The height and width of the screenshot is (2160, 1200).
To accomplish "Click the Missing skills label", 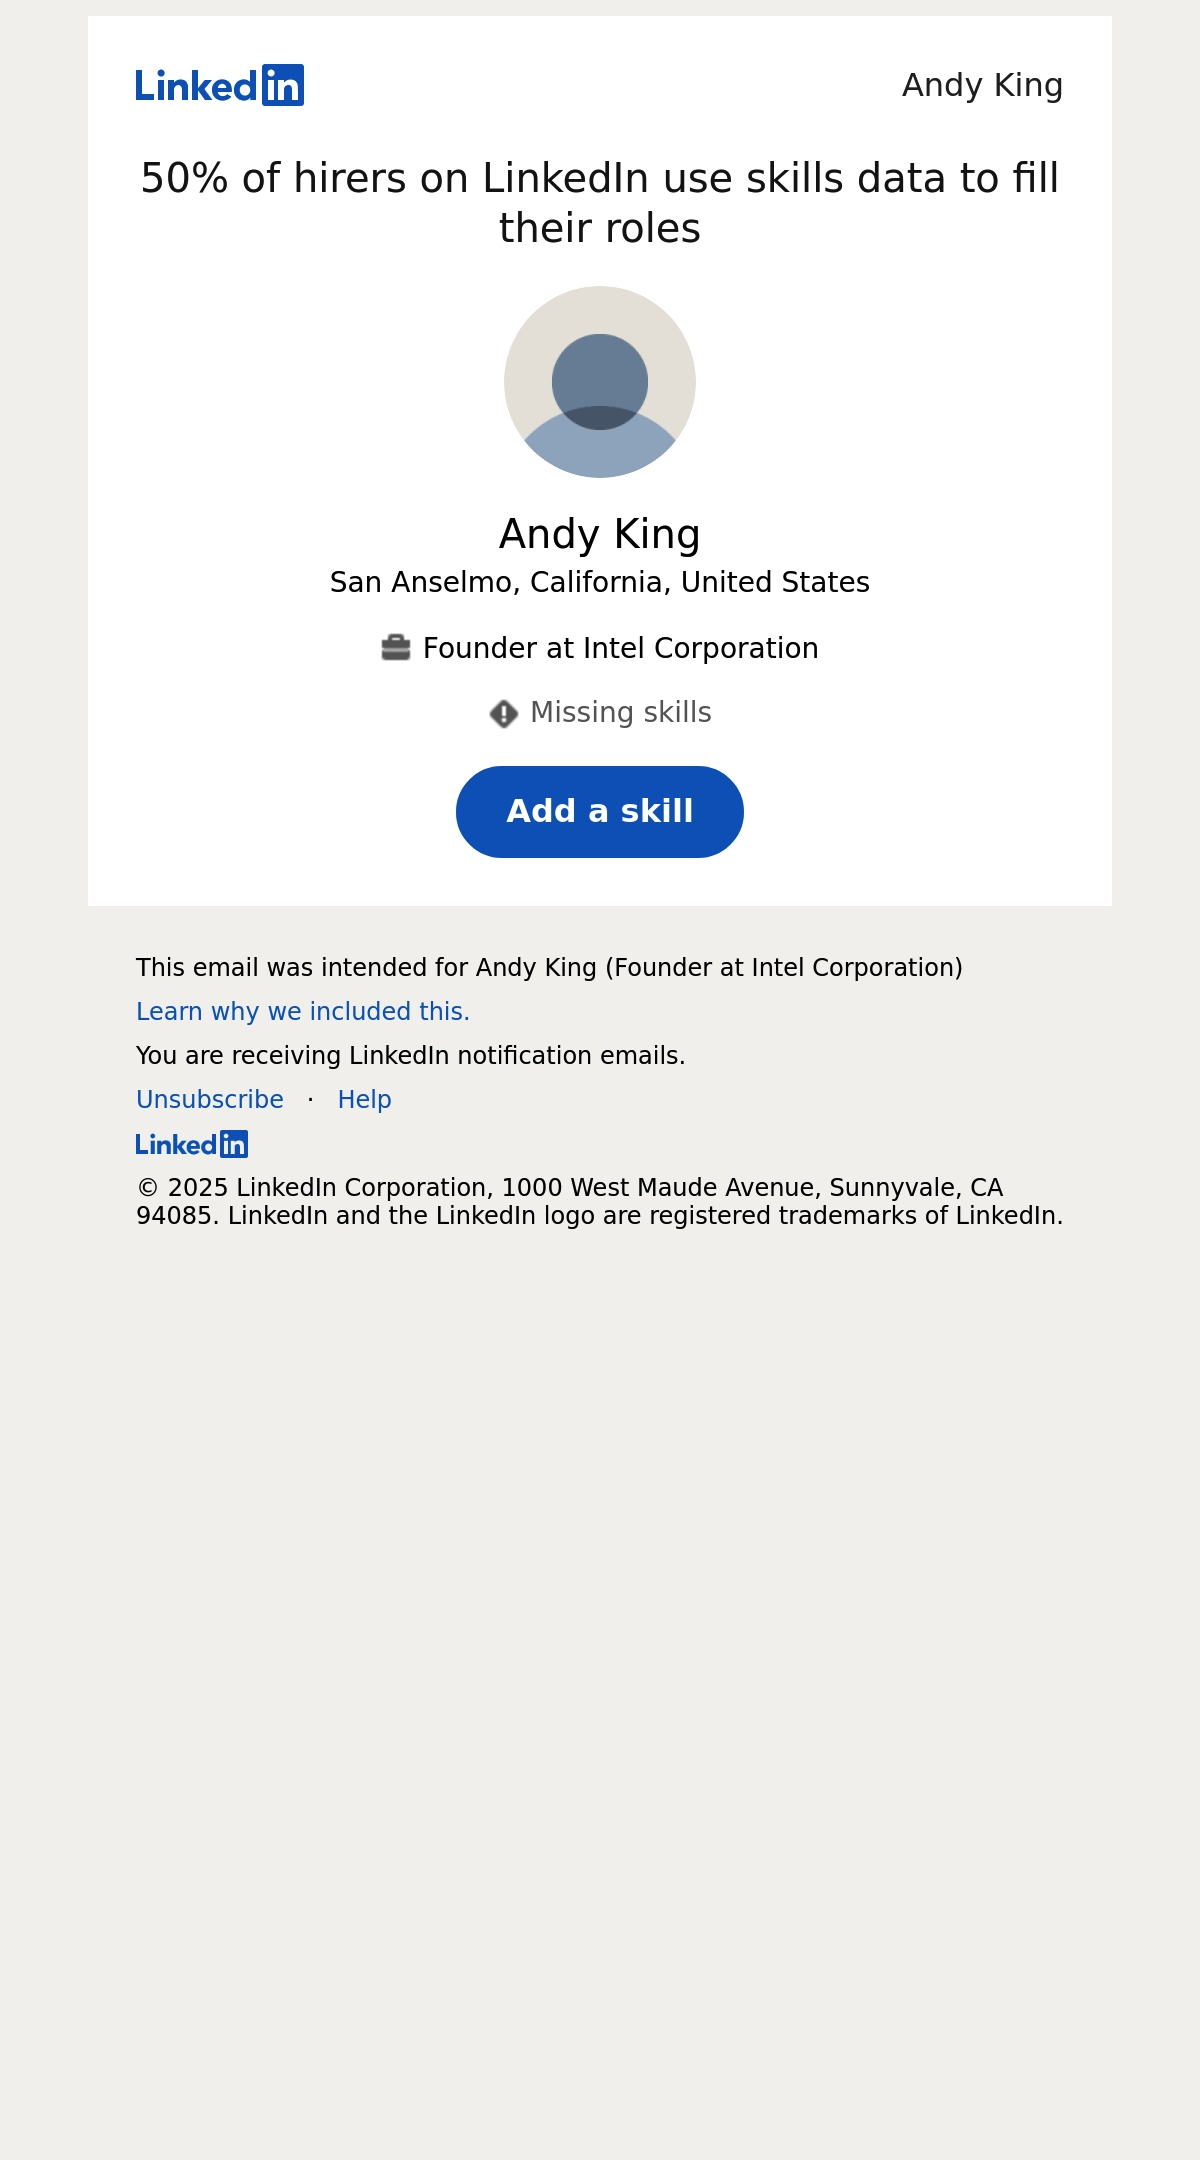I will tap(621, 713).
